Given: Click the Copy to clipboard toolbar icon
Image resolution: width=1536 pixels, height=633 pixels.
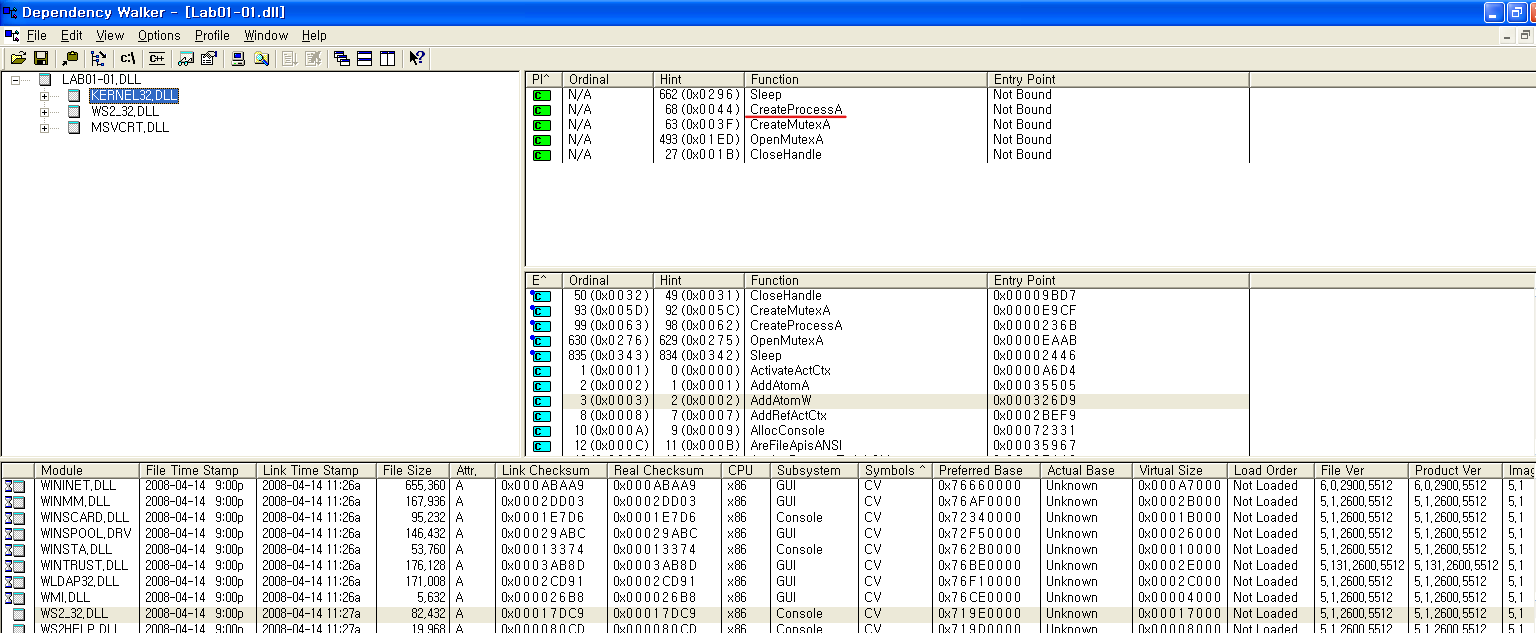Looking at the screenshot, I should point(70,58).
